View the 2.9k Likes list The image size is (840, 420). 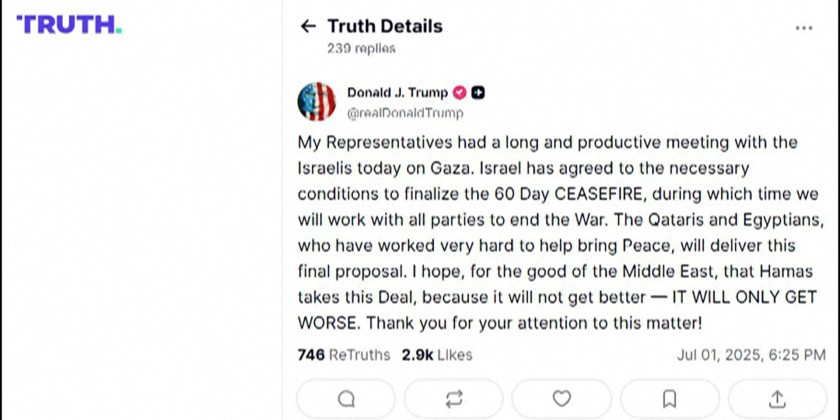[437, 355]
